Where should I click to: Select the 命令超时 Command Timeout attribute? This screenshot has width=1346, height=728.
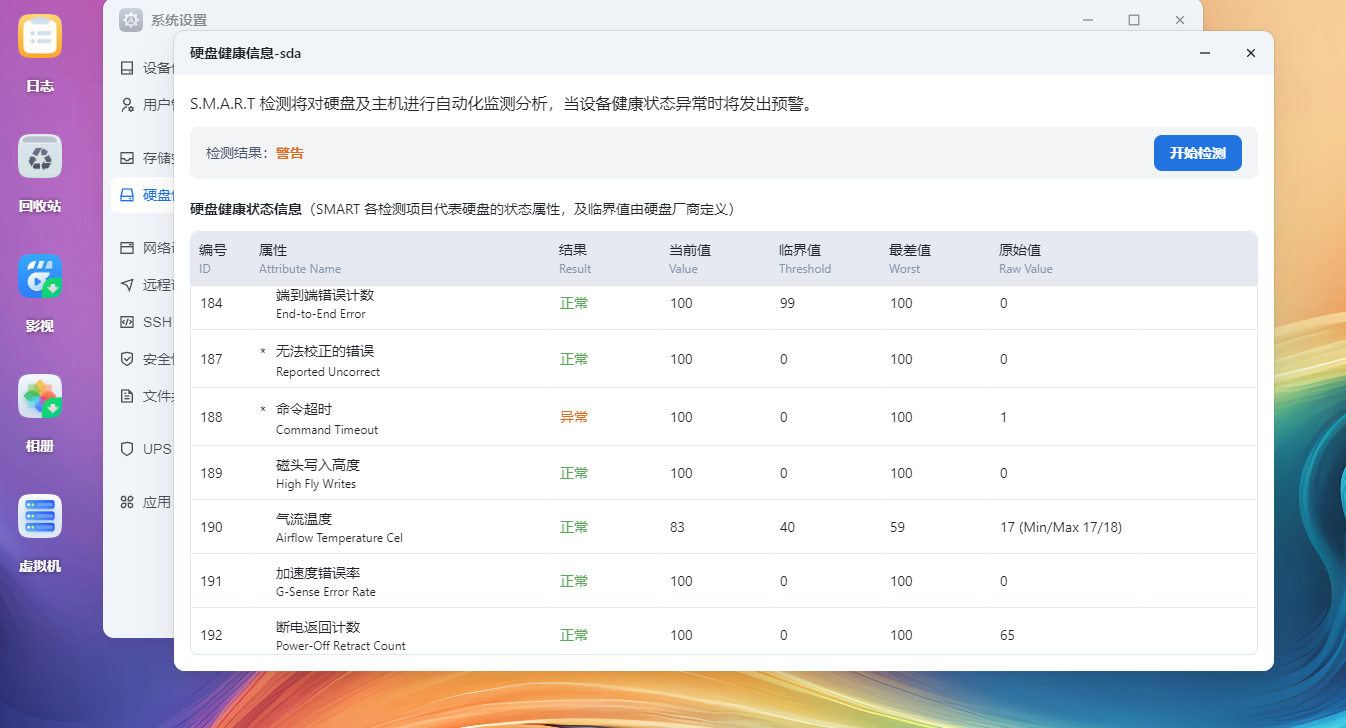pos(327,419)
